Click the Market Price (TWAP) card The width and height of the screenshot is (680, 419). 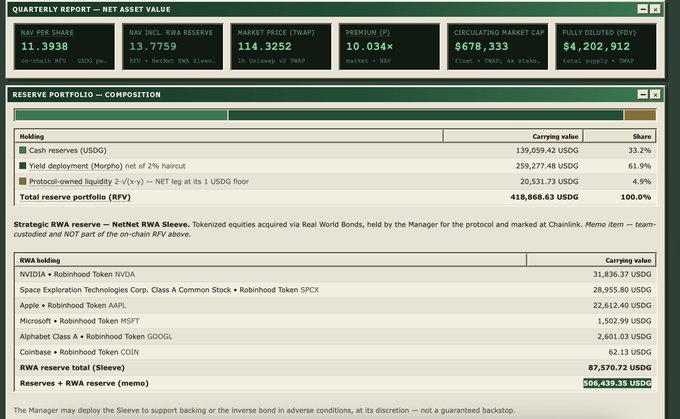281,46
